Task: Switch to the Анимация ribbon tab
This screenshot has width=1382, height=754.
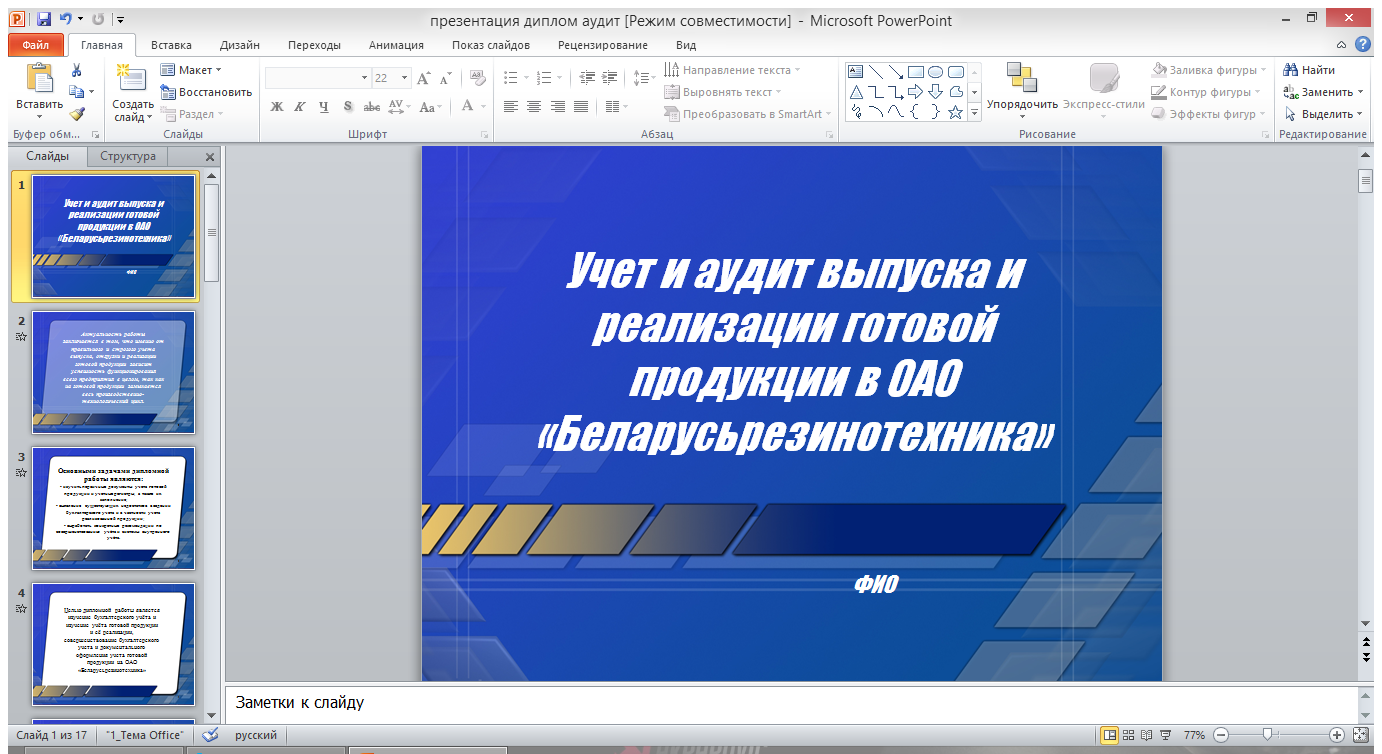Action: point(396,45)
